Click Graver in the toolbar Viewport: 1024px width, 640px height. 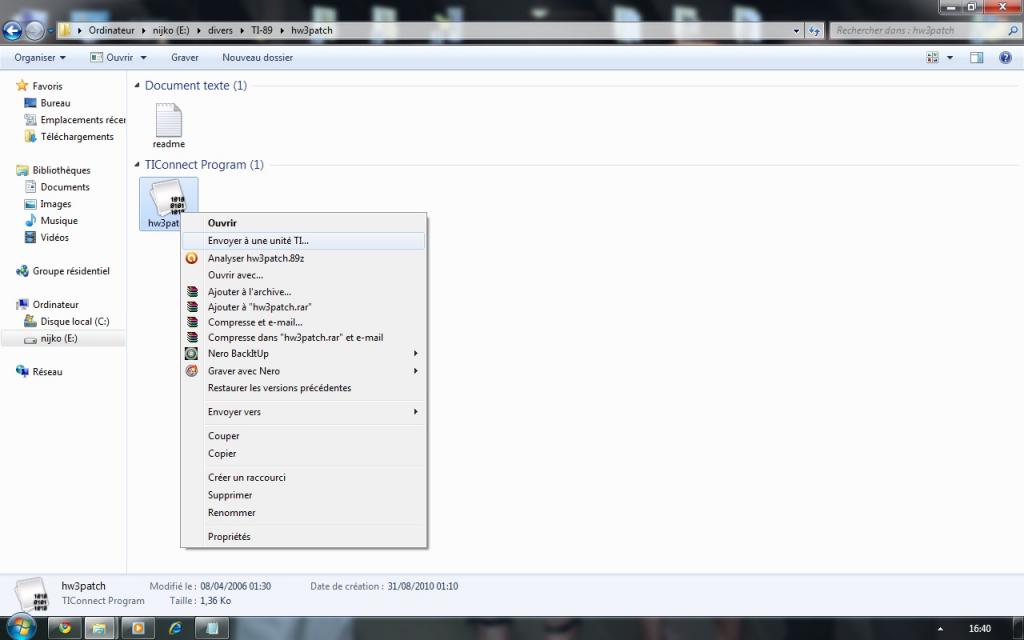[x=185, y=57]
